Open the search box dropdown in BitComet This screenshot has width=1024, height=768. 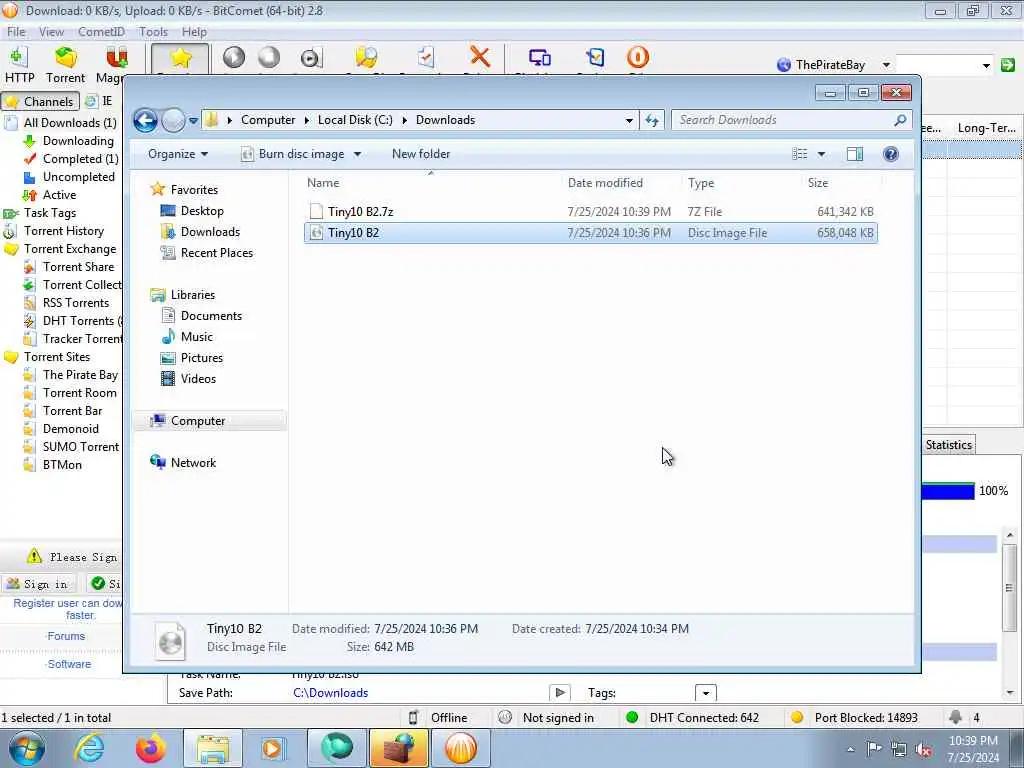click(x=985, y=65)
